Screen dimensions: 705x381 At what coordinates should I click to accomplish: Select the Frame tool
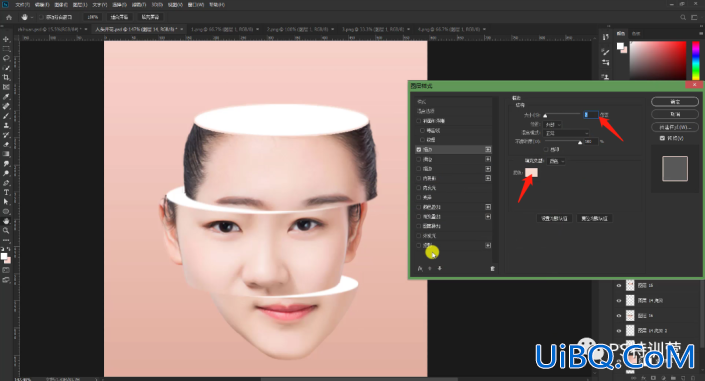6,87
